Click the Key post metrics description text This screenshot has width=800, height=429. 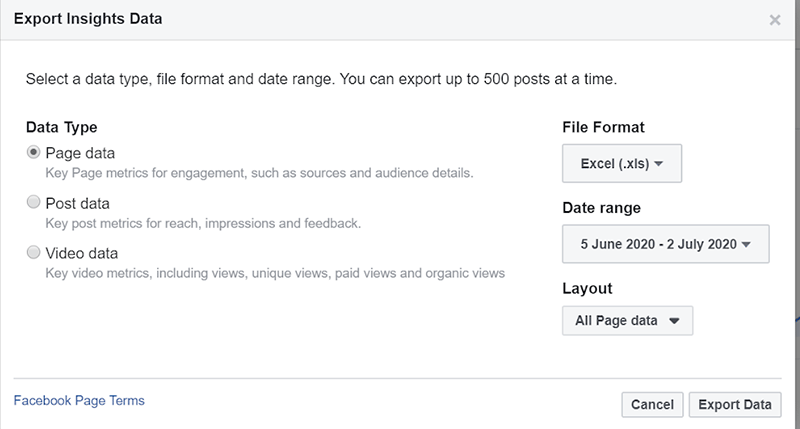203,223
